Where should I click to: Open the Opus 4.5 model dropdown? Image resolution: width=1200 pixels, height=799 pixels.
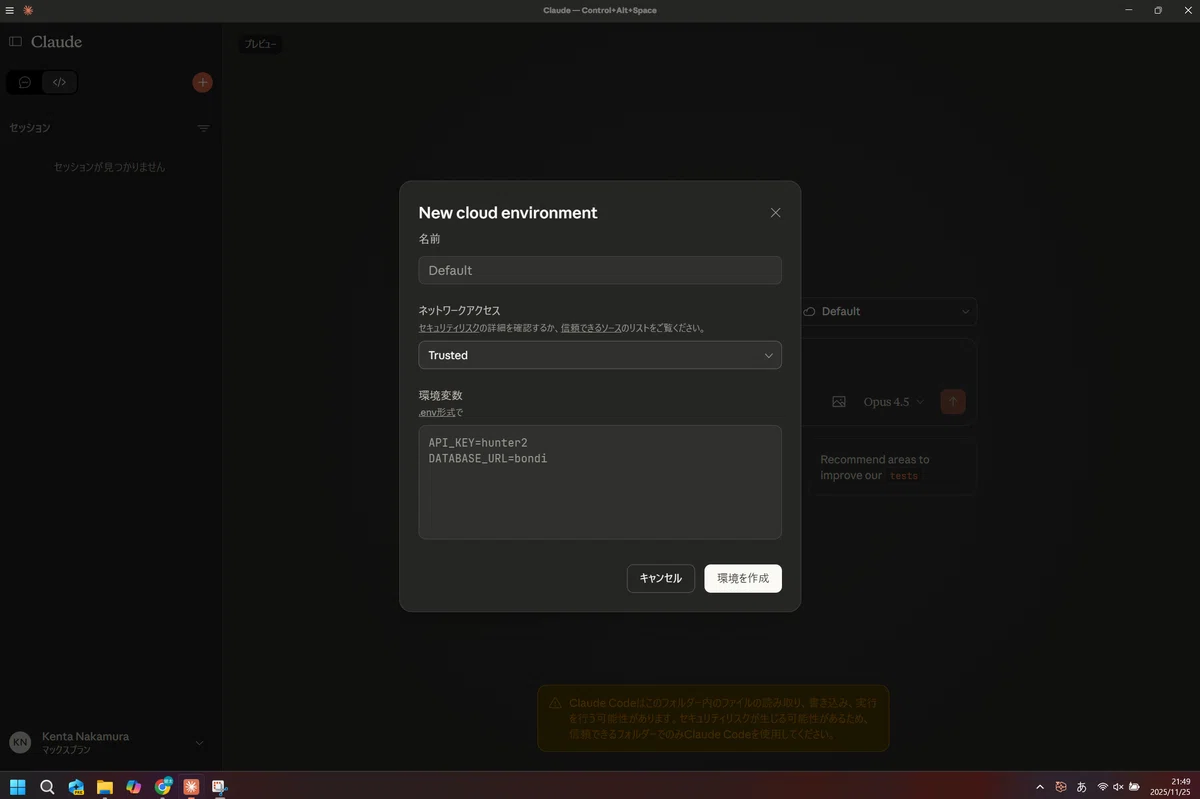pos(894,401)
